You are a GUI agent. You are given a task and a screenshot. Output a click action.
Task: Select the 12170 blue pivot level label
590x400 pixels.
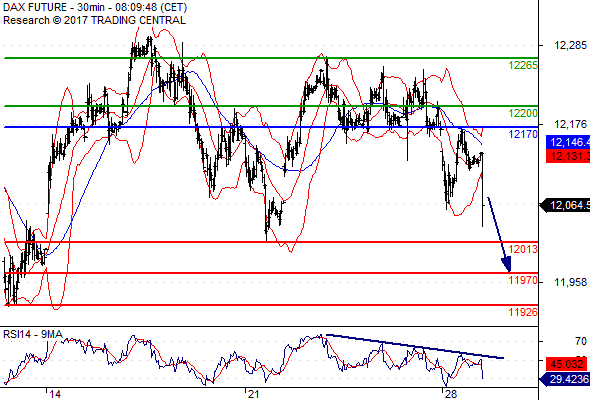pos(523,134)
